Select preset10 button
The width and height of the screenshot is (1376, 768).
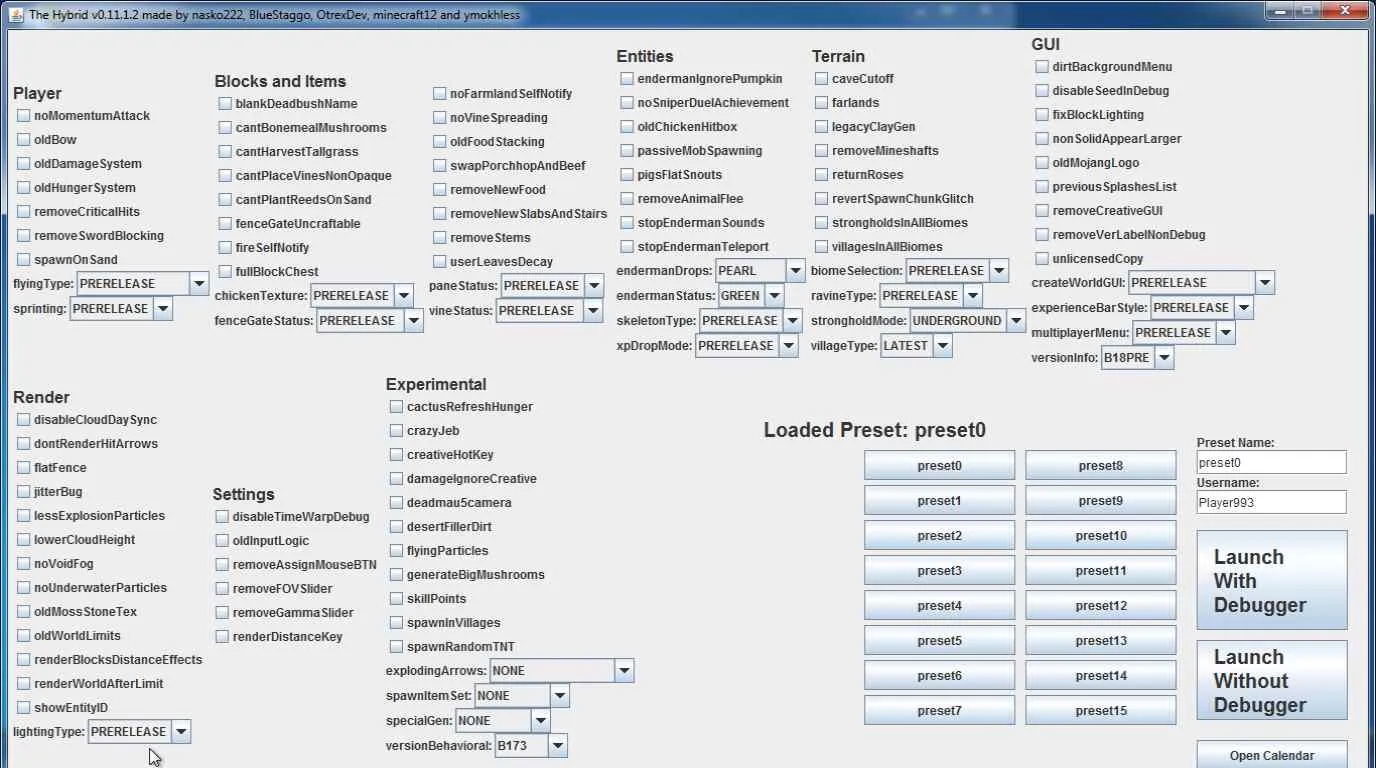coord(1100,536)
